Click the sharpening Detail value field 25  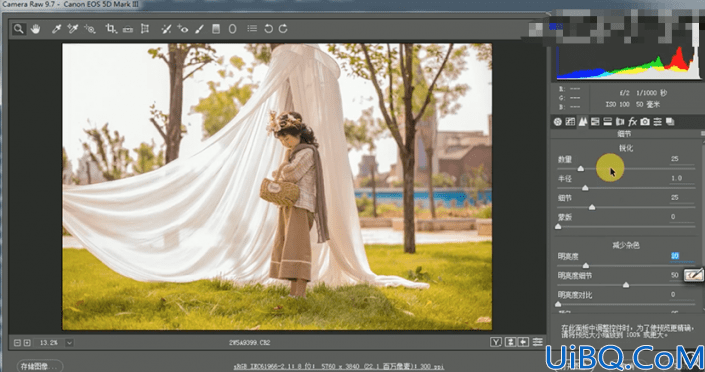tap(682, 197)
